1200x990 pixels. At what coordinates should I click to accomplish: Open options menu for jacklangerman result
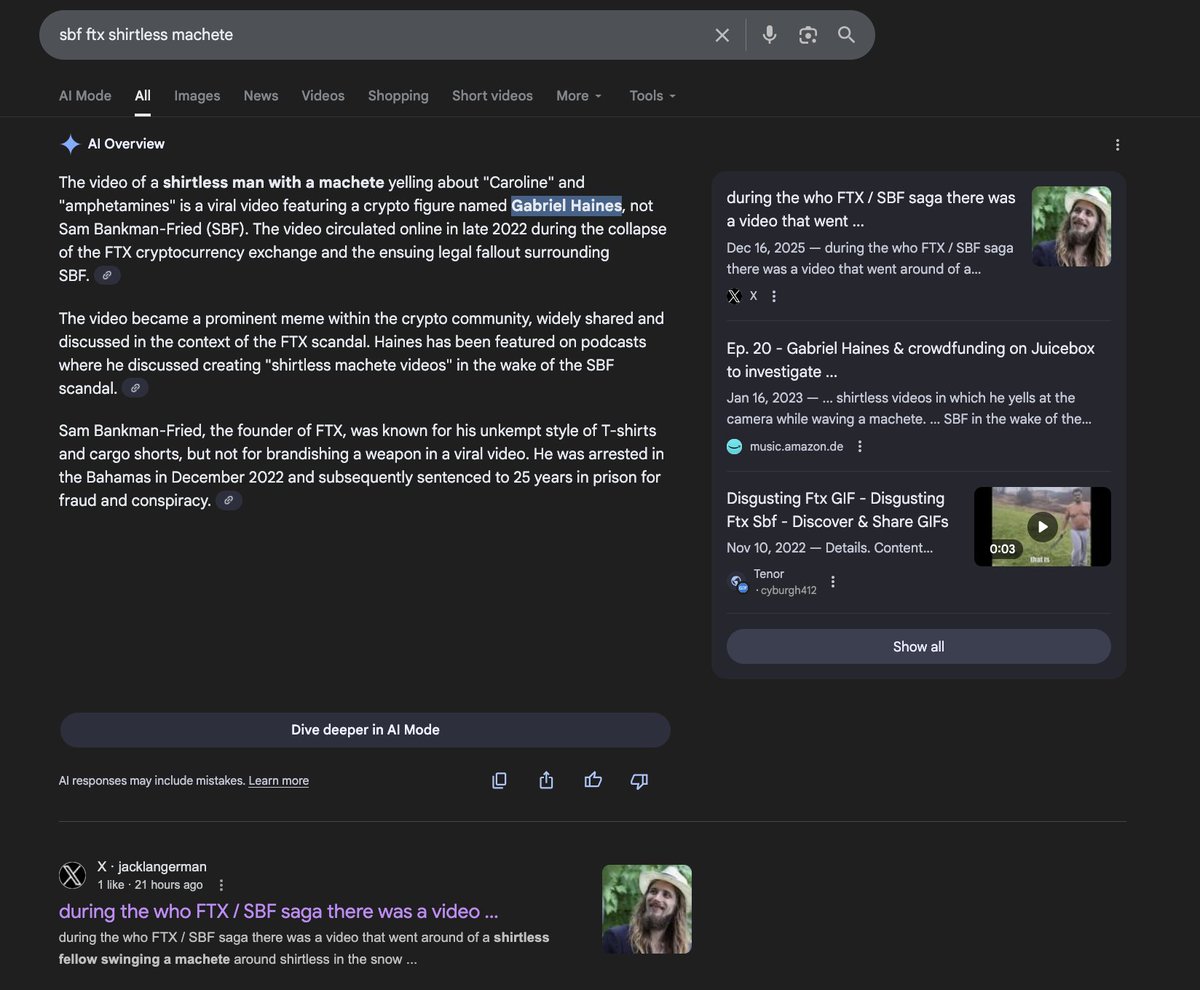[221, 885]
